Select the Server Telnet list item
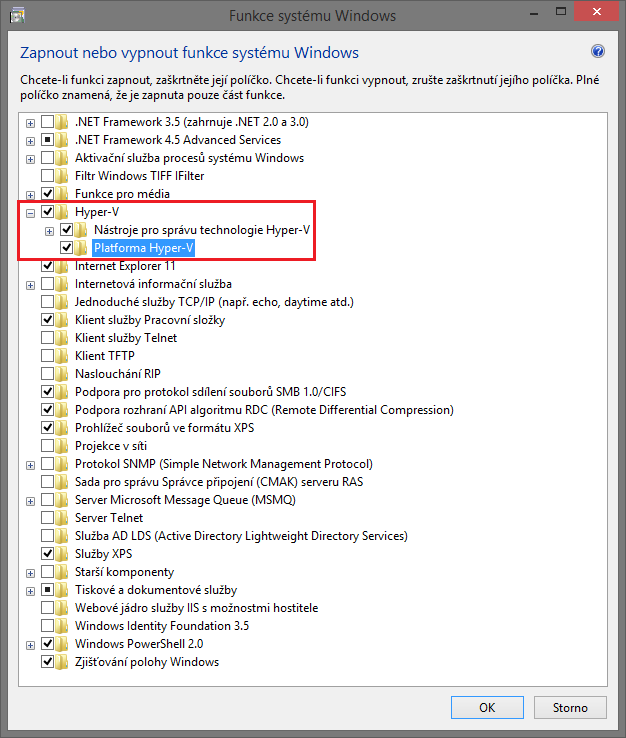Image resolution: width=626 pixels, height=738 pixels. click(109, 518)
